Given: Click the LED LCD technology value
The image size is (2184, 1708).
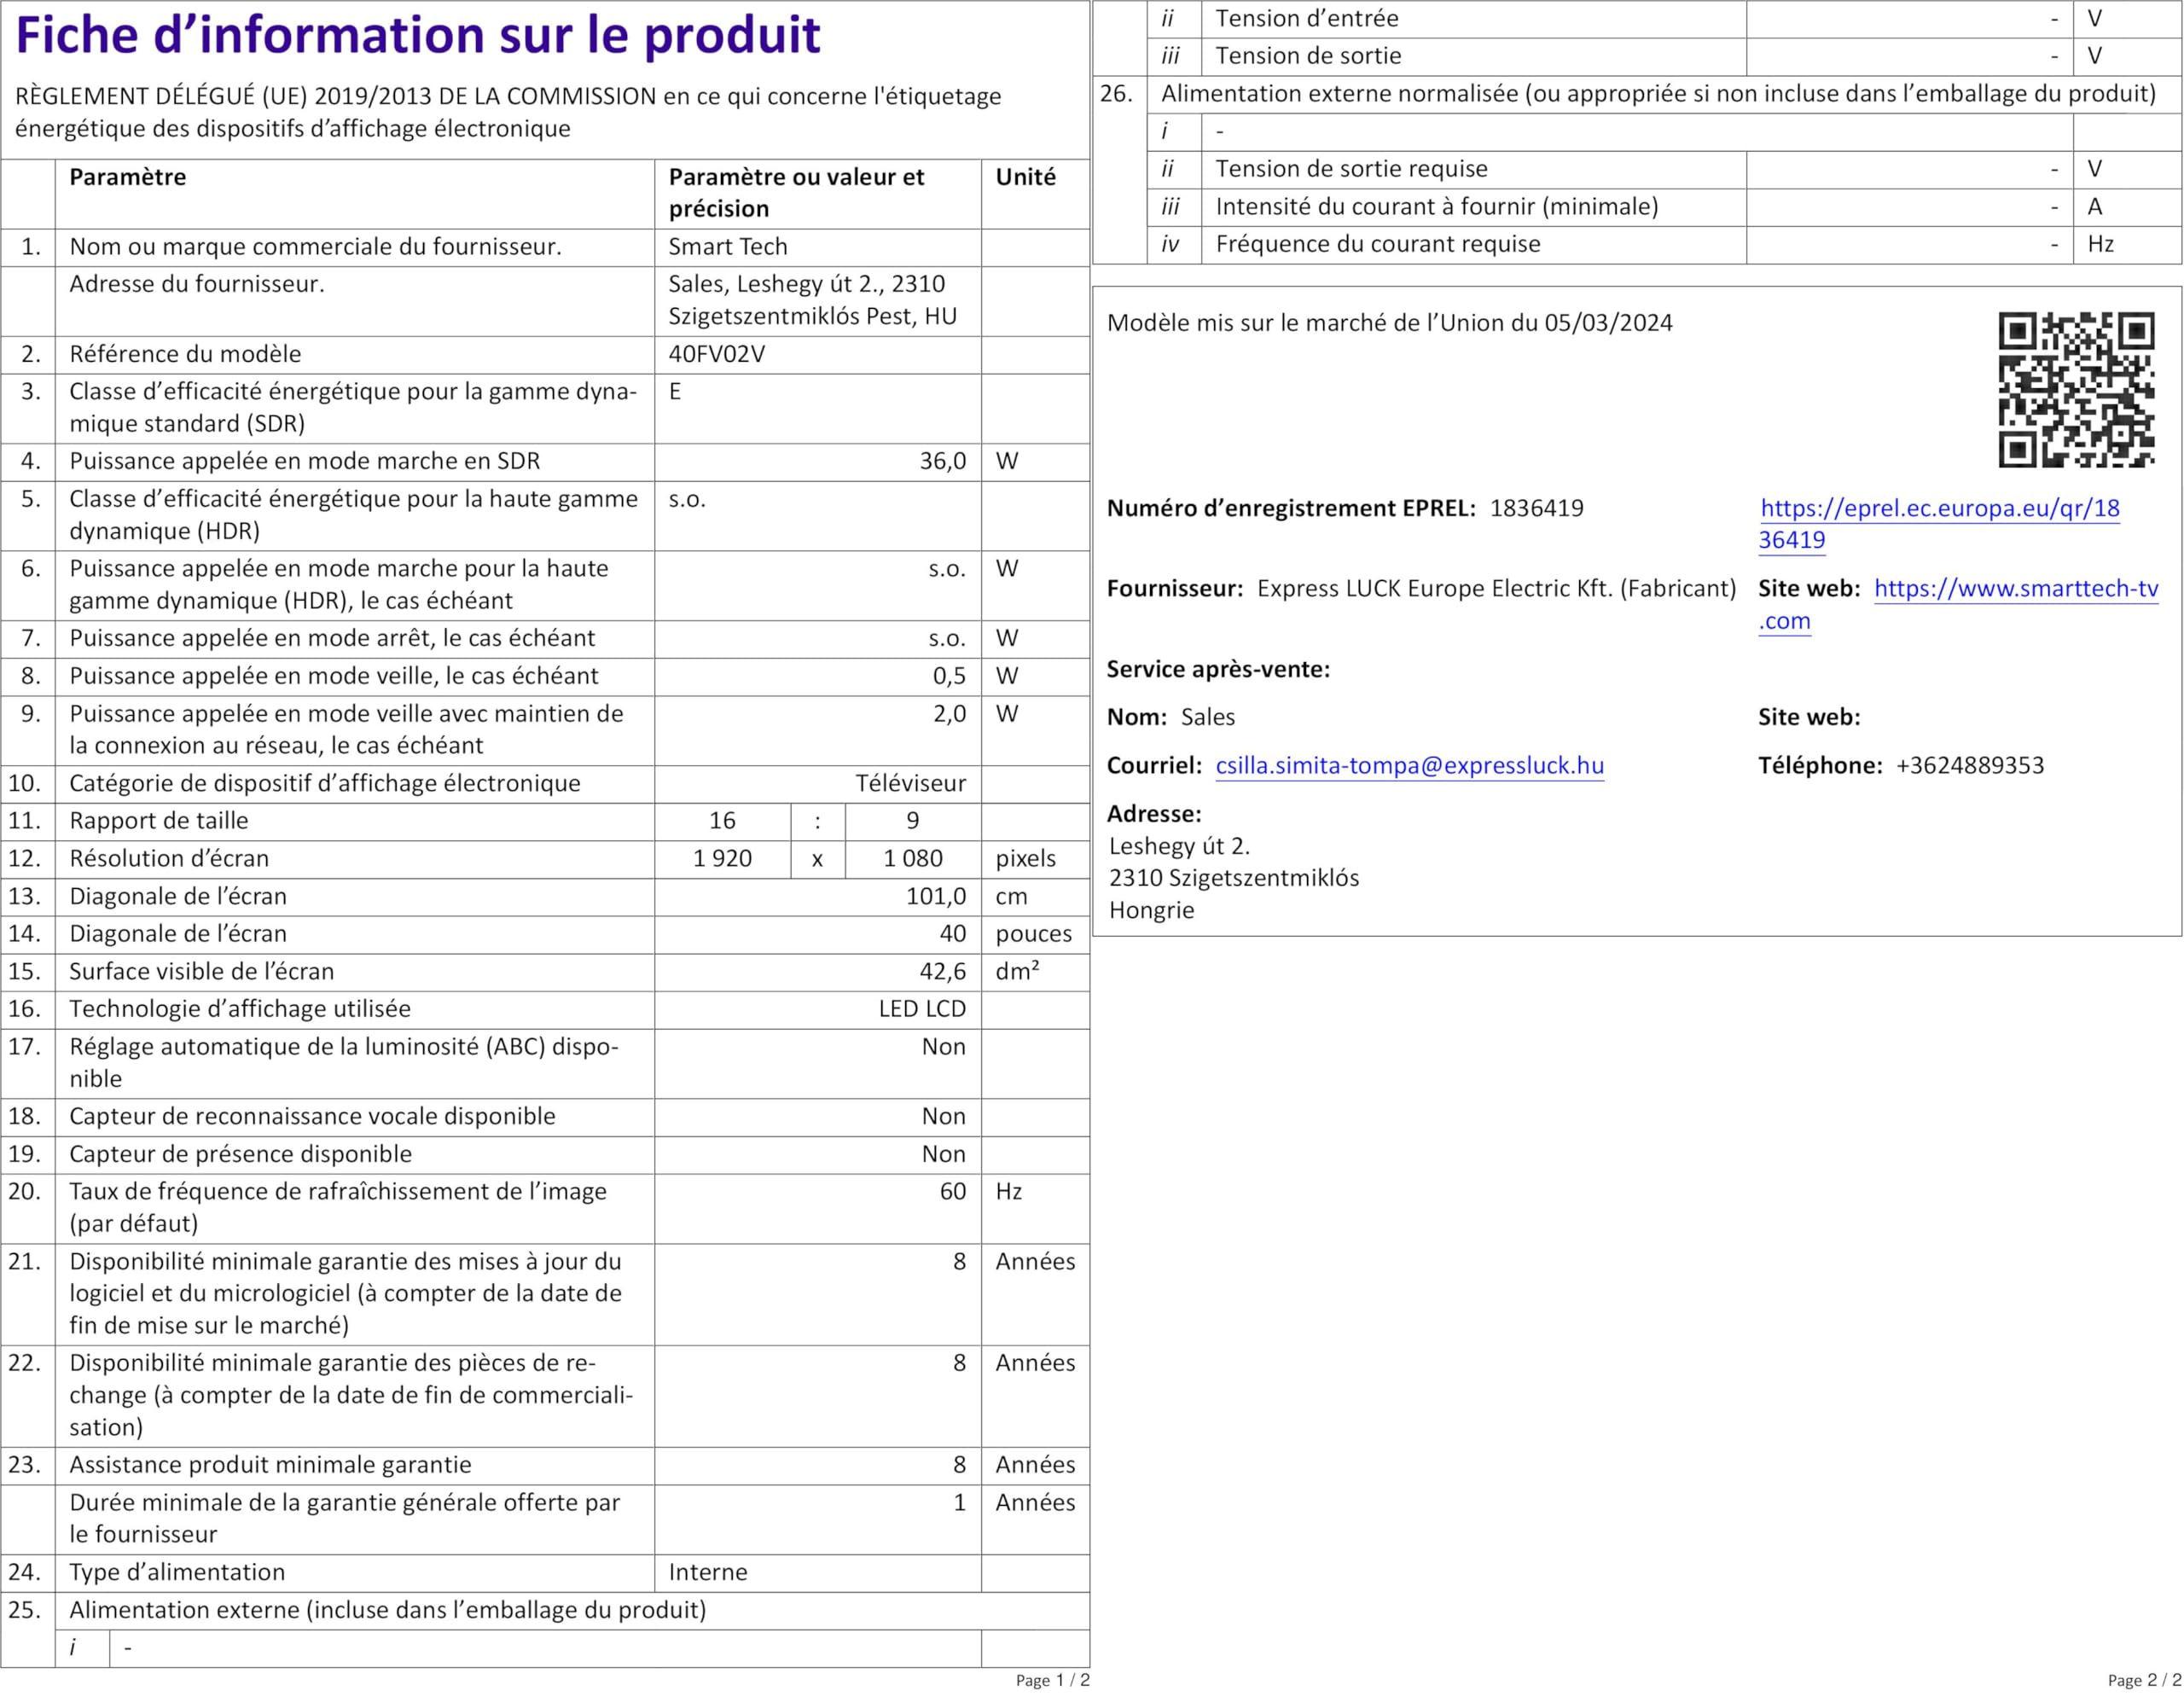Looking at the screenshot, I should click(x=921, y=1009).
